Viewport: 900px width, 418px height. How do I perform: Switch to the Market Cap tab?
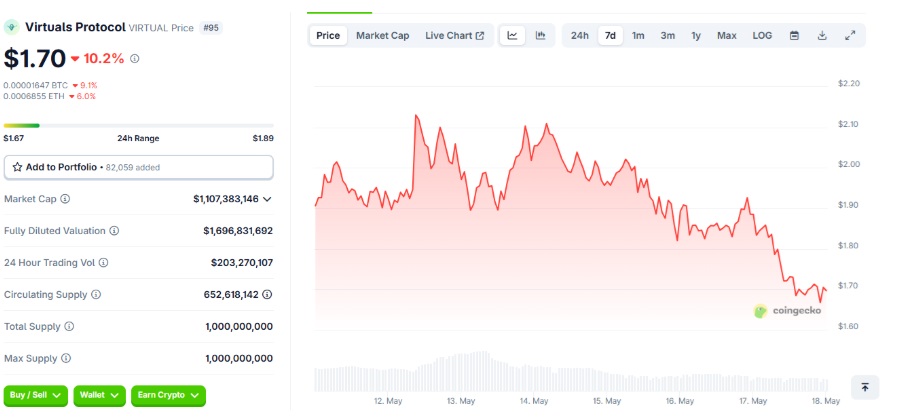point(382,36)
